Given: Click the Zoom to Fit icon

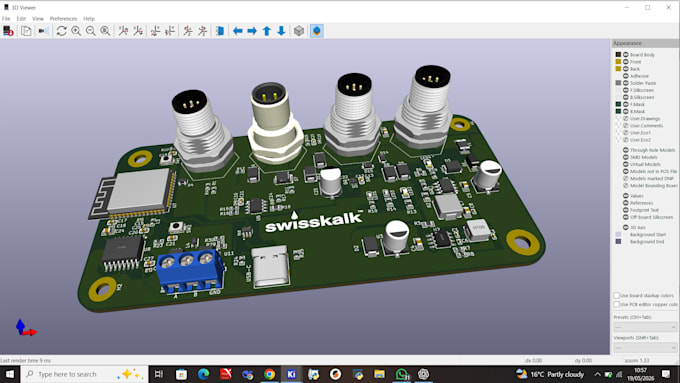Looking at the screenshot, I should (105, 31).
